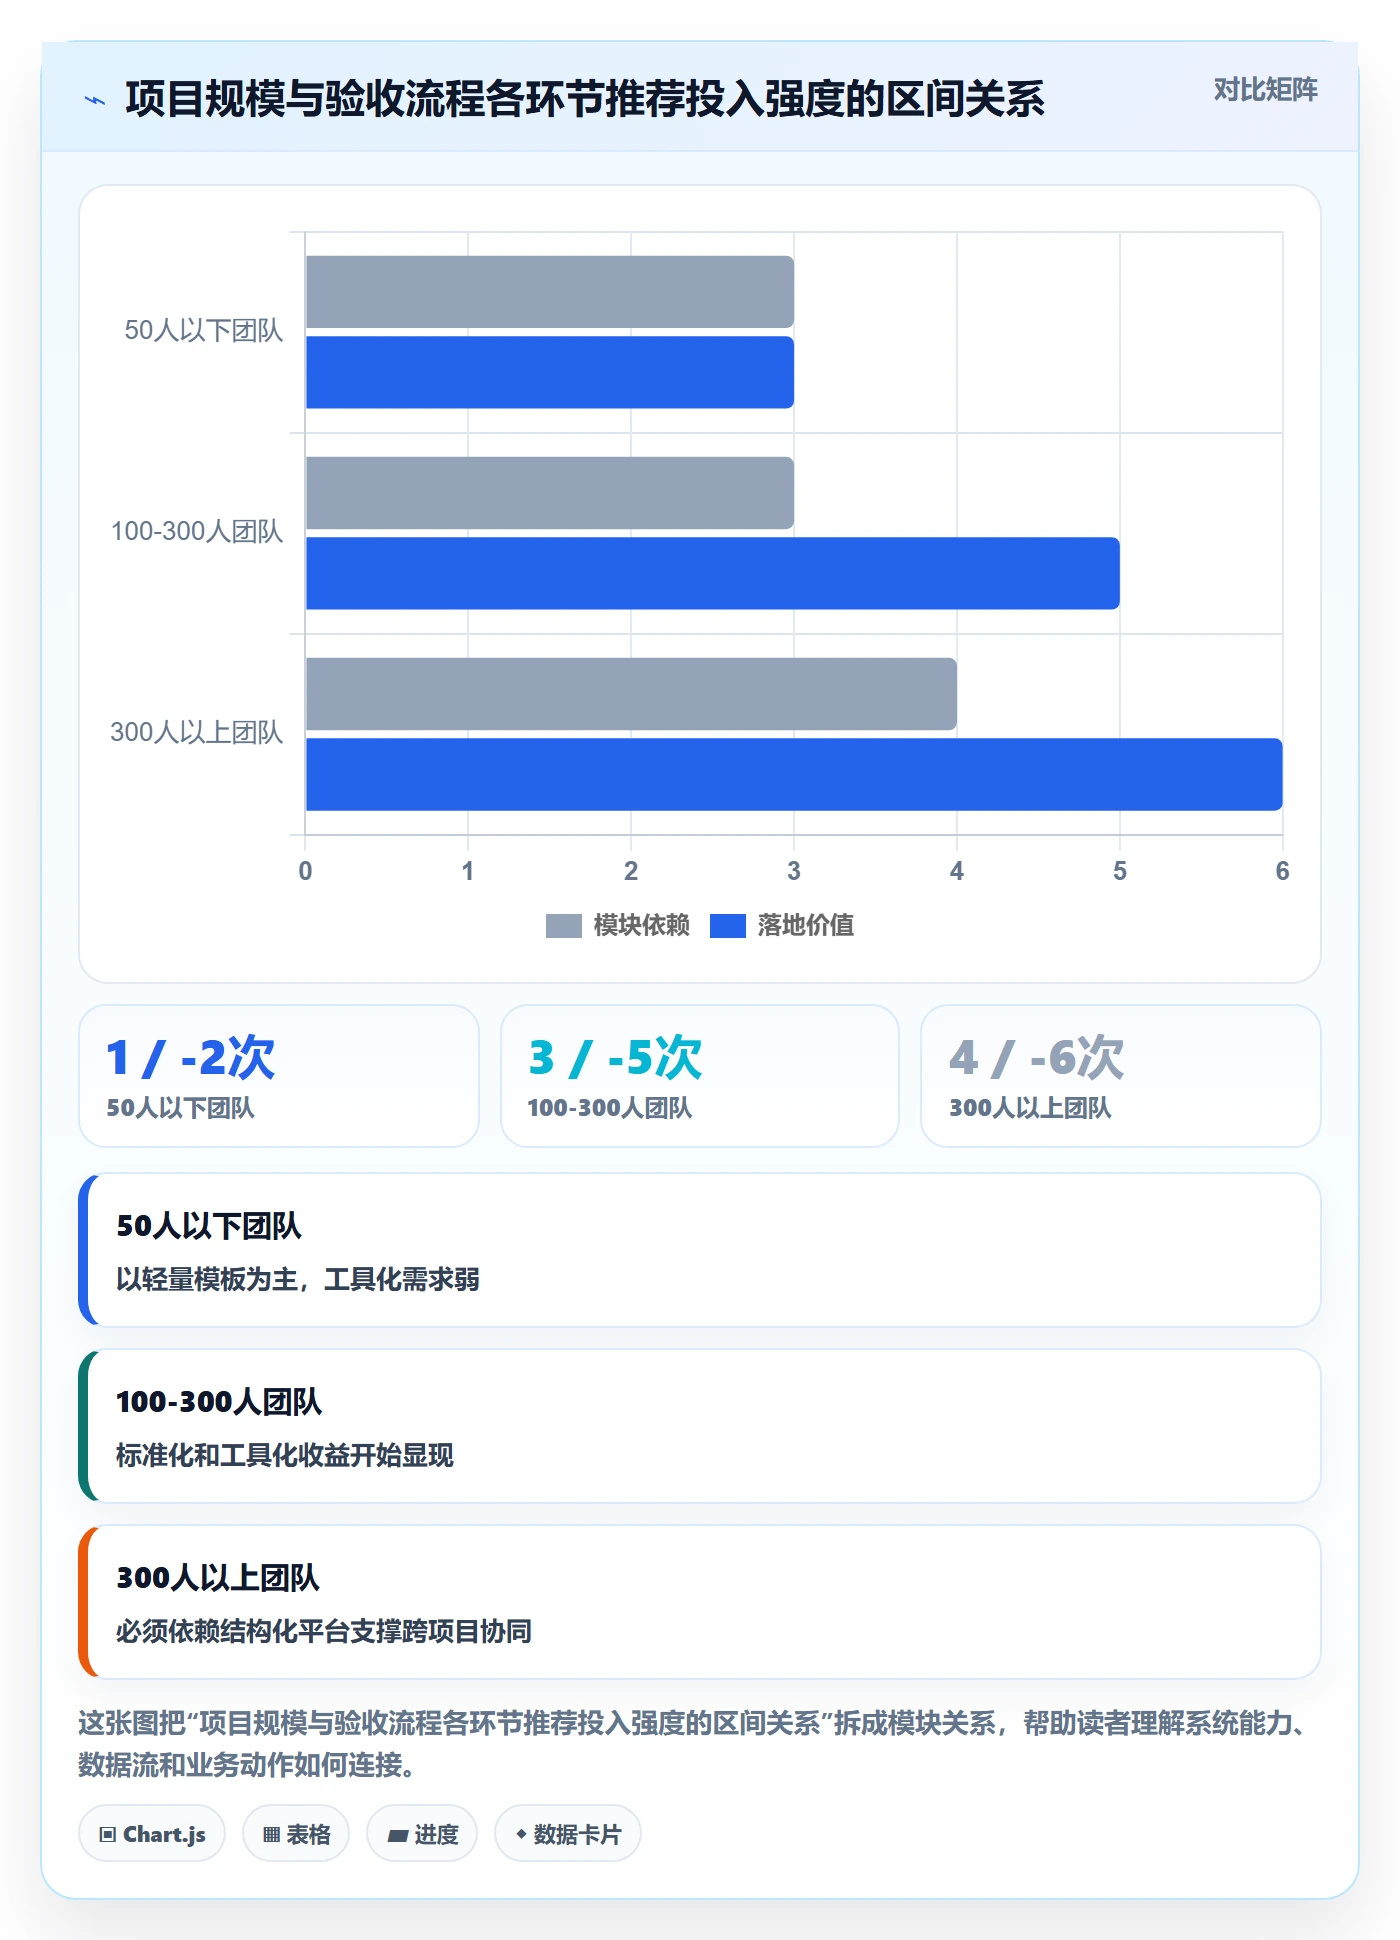Toggle the 模块依赖 legend swatch

coord(563,926)
